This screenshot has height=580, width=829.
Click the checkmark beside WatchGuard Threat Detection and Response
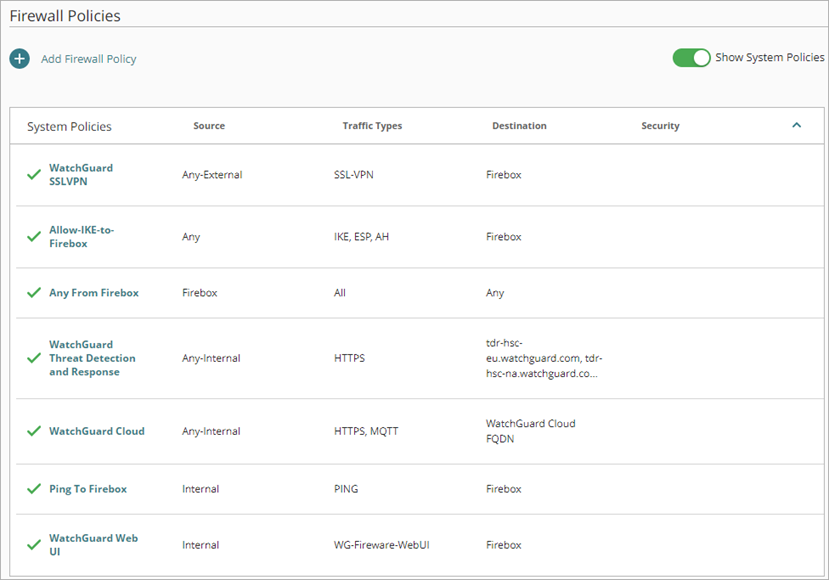click(x=32, y=358)
